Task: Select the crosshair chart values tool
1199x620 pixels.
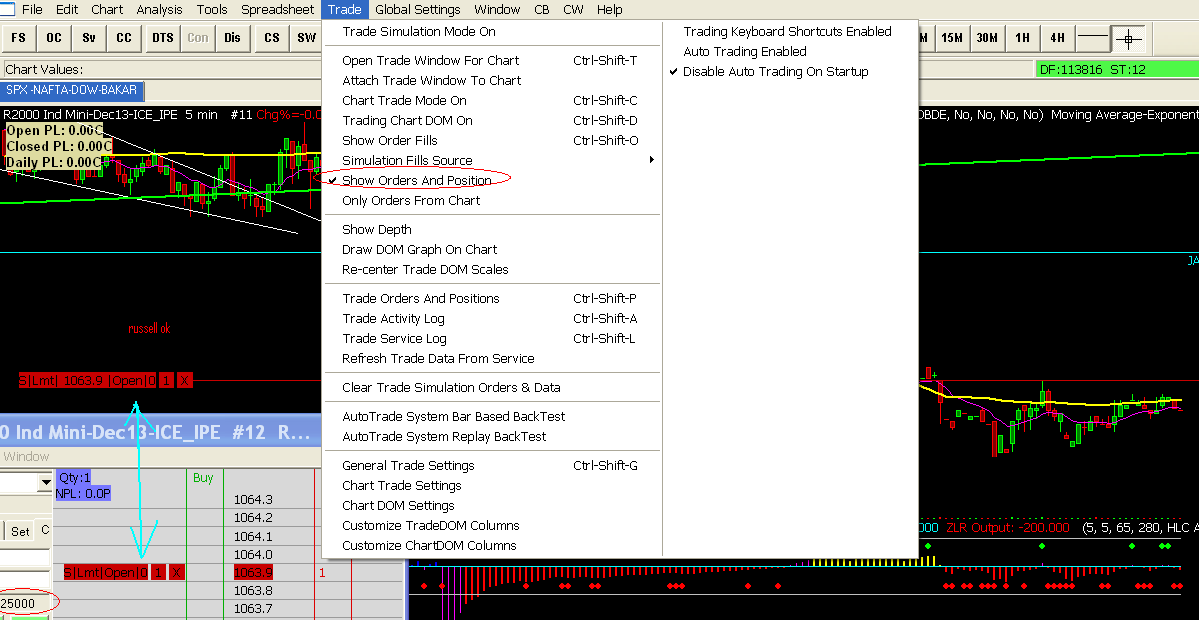Action: tap(1128, 37)
